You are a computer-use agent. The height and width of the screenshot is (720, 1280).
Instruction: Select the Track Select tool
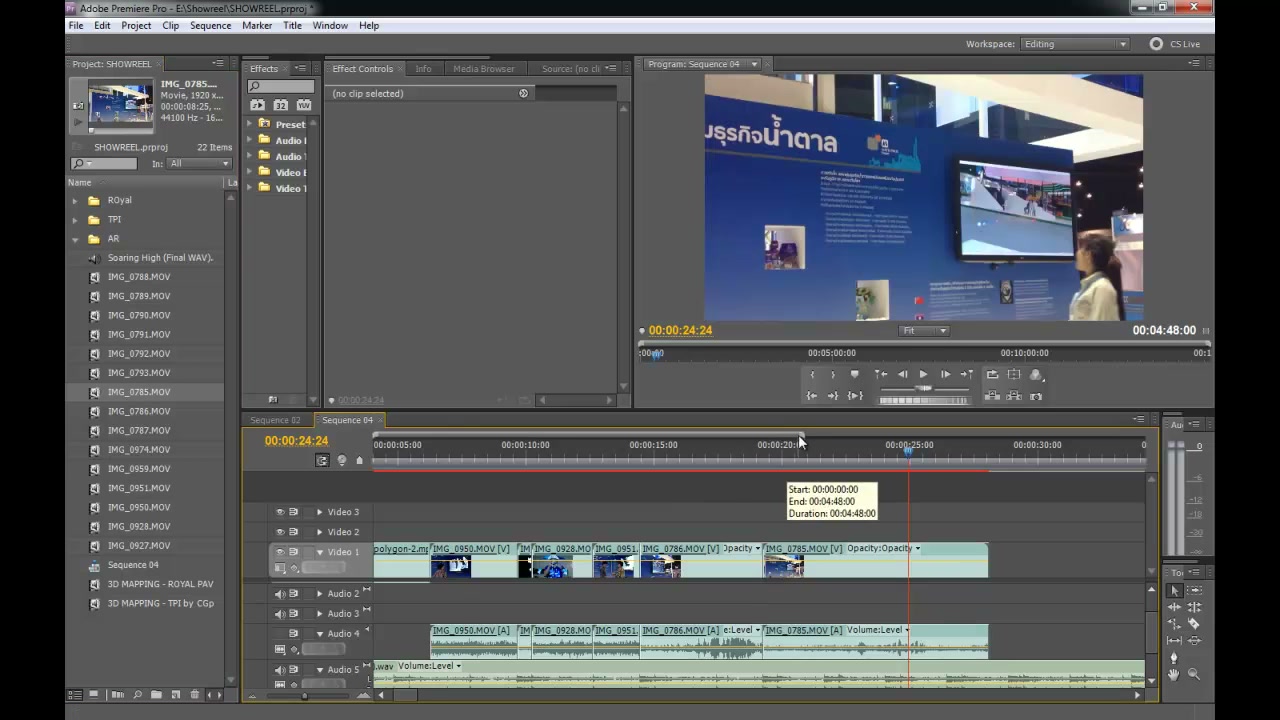tap(1194, 590)
